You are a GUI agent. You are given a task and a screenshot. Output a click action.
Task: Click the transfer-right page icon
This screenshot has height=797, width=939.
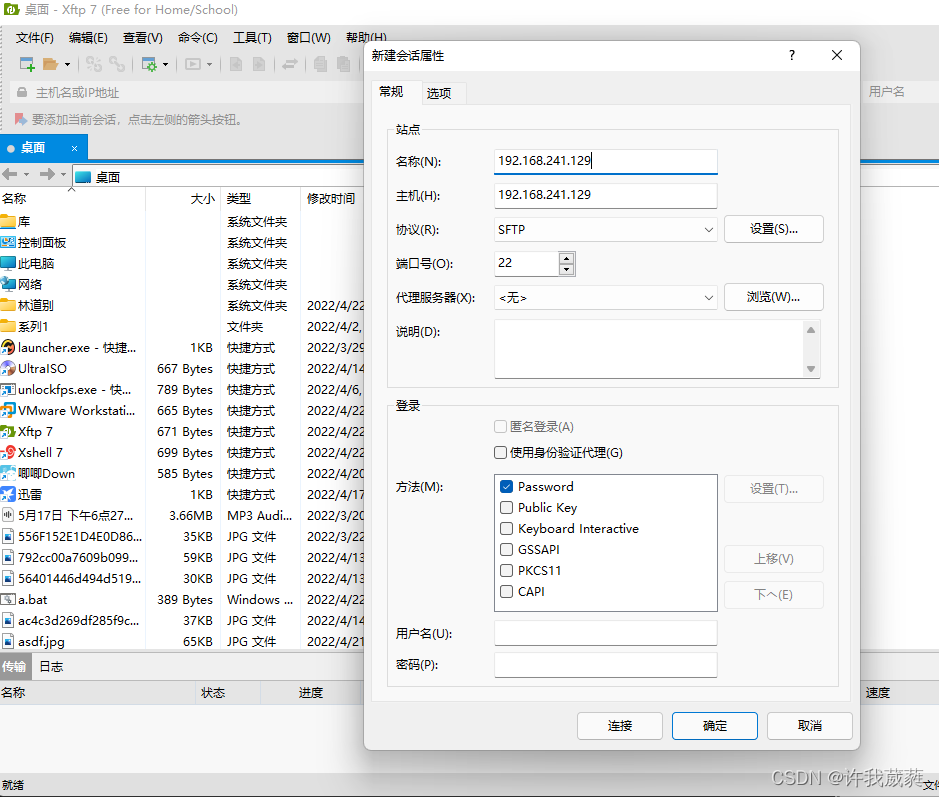[259, 64]
